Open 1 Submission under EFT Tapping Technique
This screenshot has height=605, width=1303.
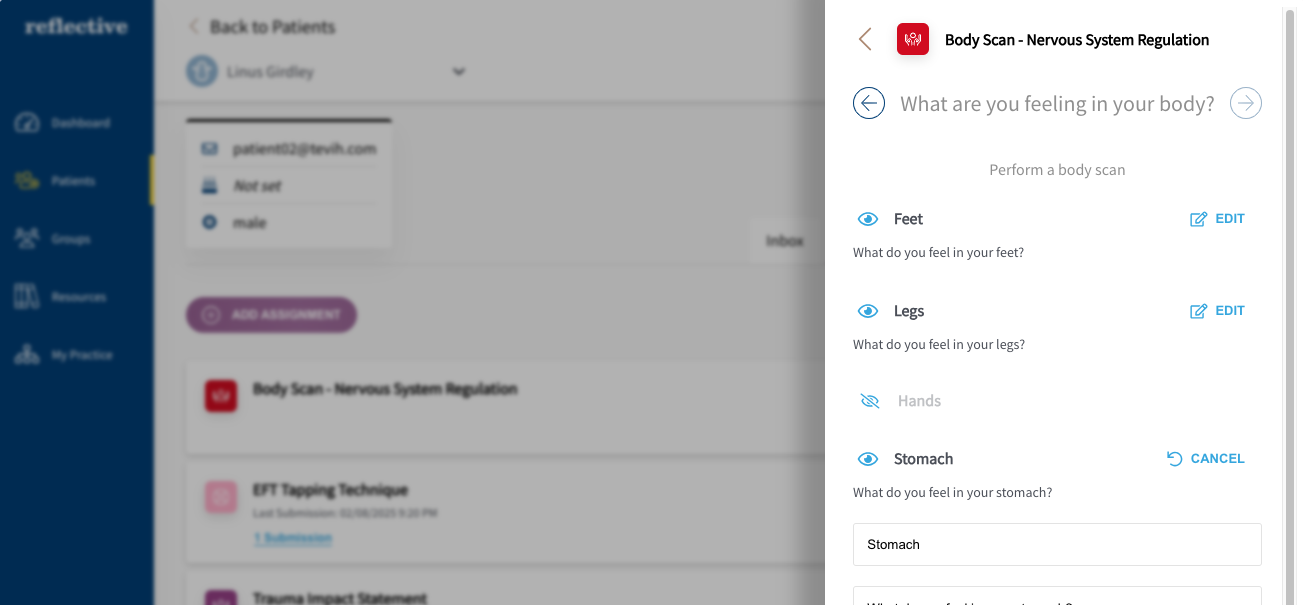point(292,537)
